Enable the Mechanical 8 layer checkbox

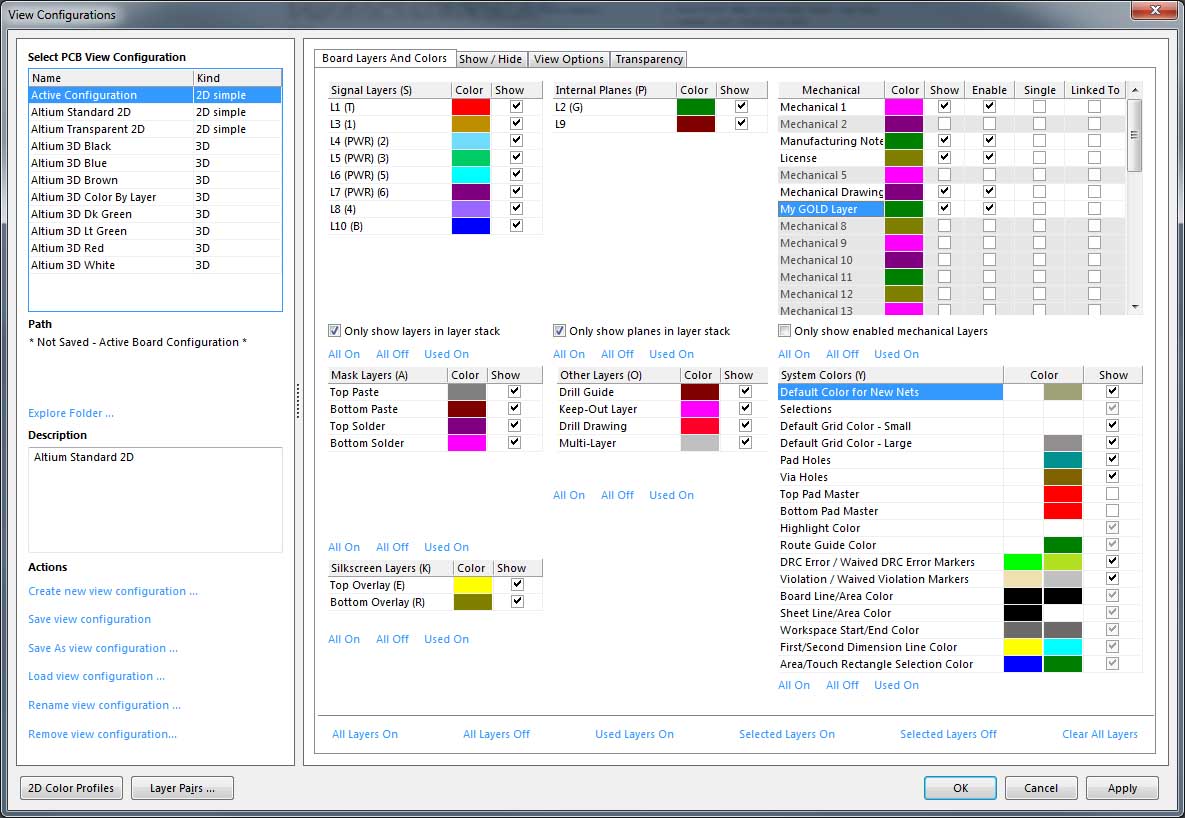point(989,226)
